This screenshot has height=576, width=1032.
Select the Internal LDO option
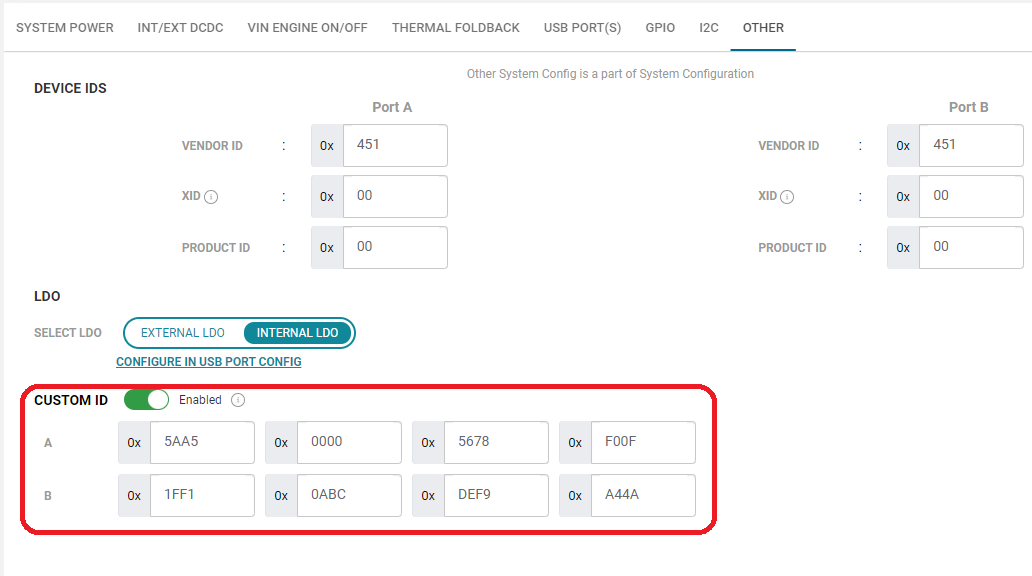[297, 333]
